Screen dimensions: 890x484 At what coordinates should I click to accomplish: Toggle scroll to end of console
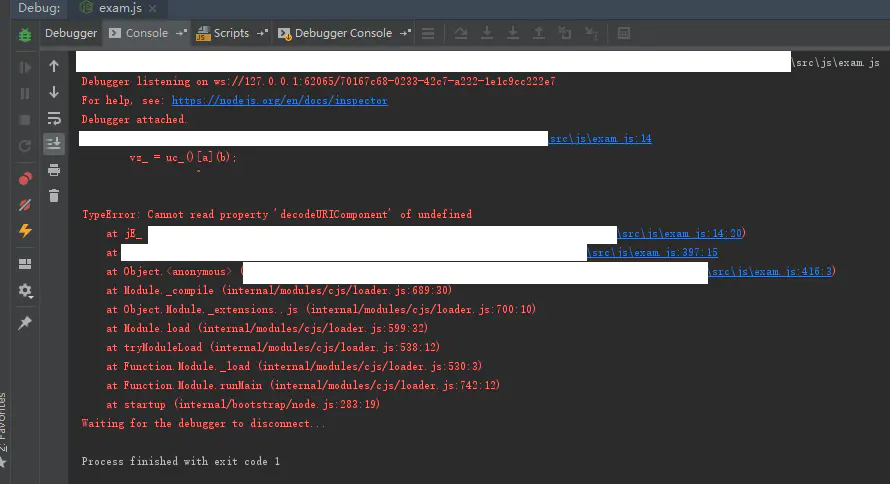click(54, 144)
